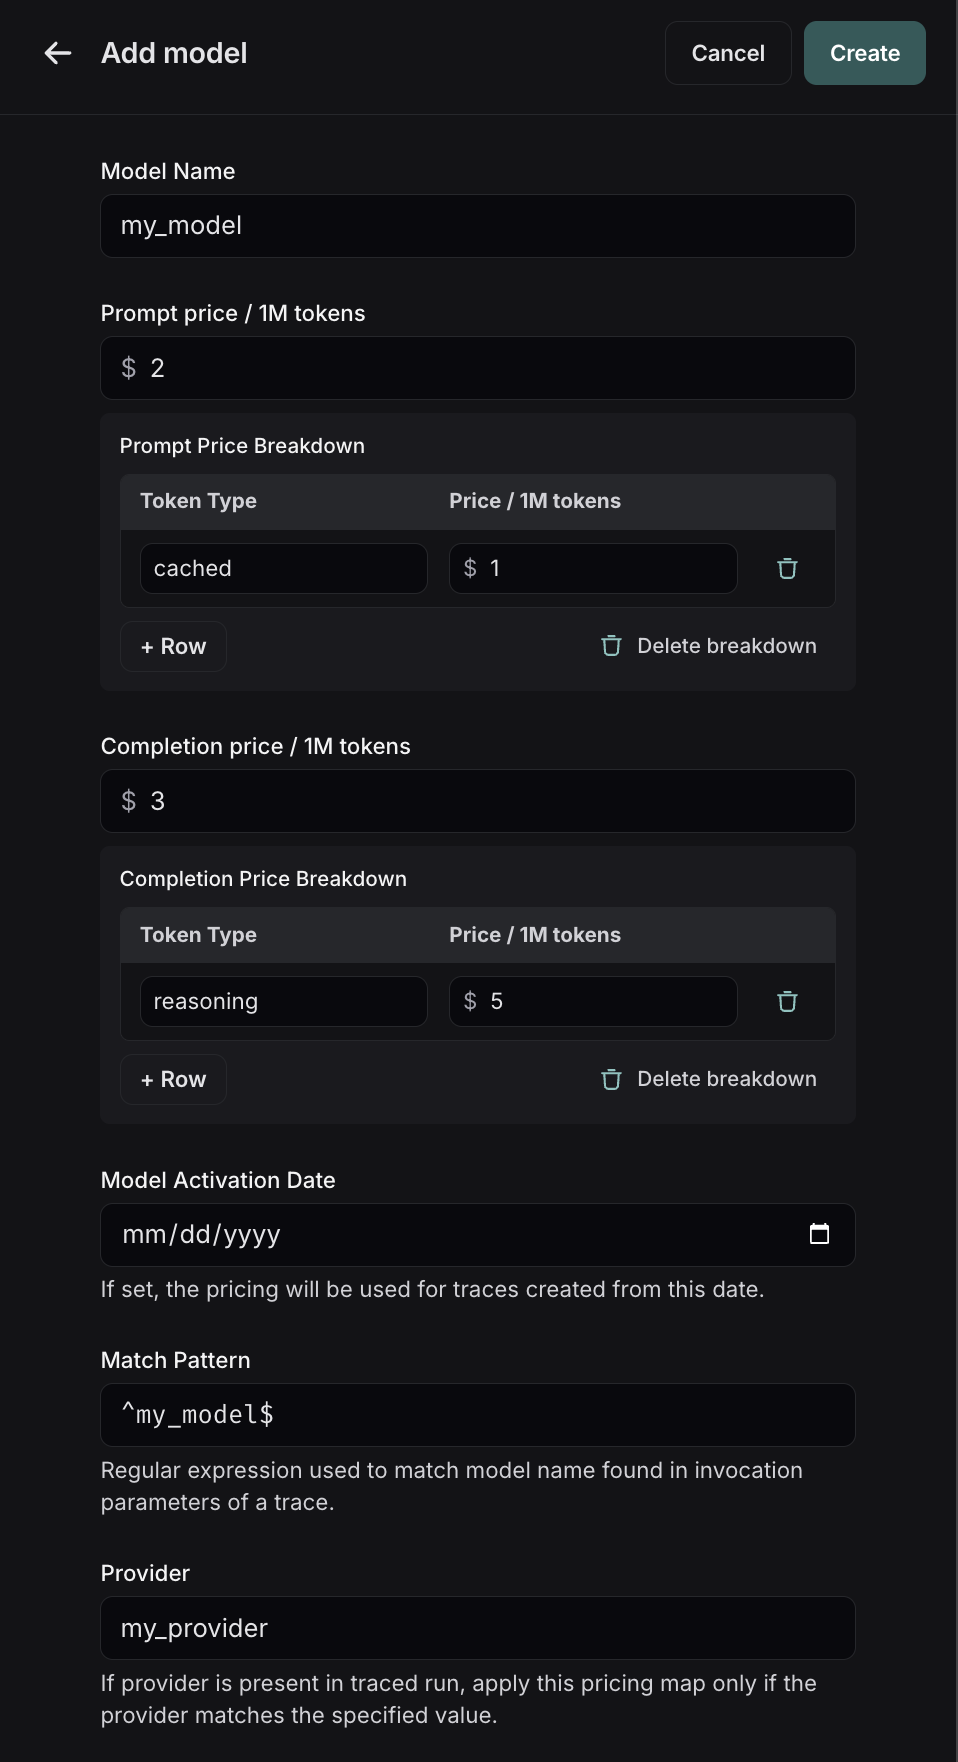The image size is (958, 1762).
Task: Click the Prompt price per 1M tokens input
Action: coord(477,368)
